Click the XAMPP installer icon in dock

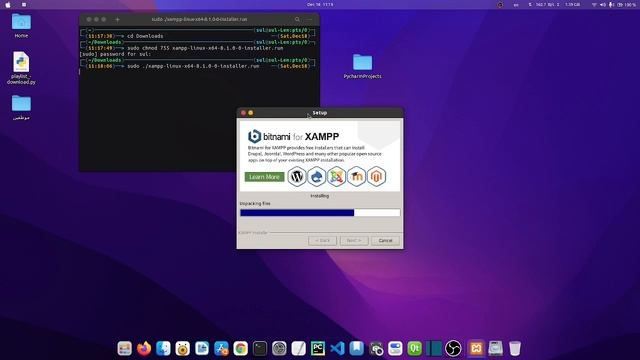[x=476, y=349]
